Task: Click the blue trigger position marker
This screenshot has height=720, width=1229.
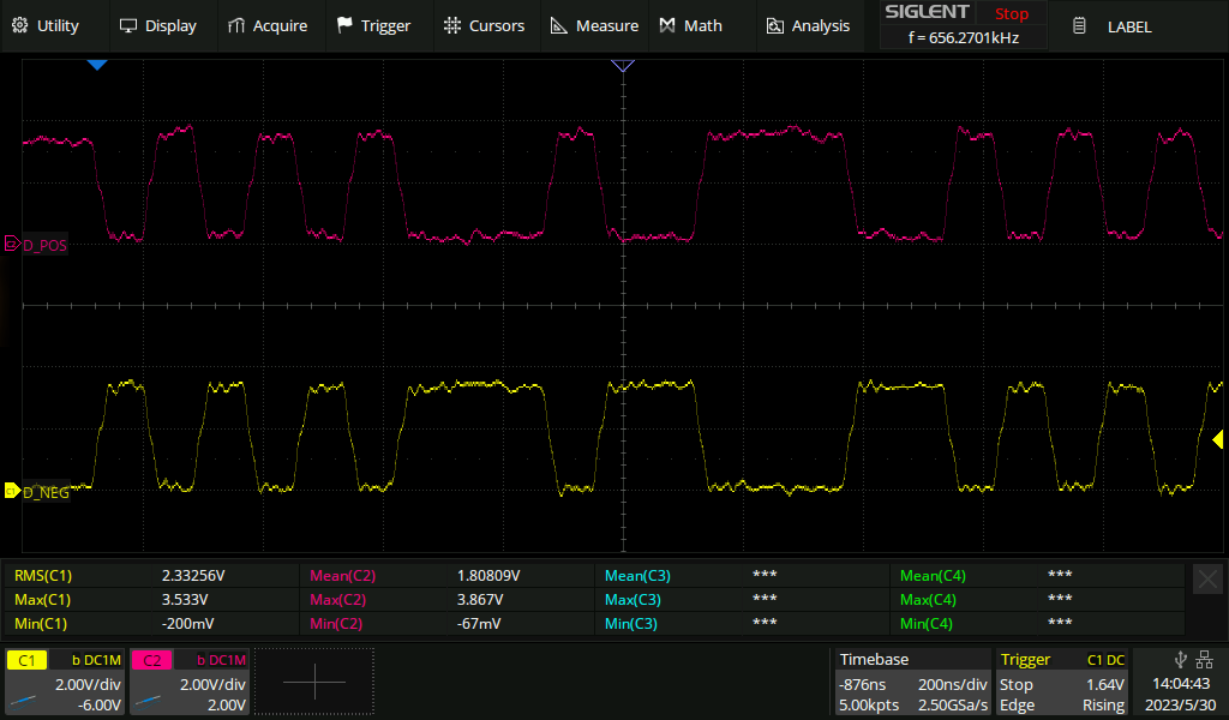Action: tap(97, 65)
